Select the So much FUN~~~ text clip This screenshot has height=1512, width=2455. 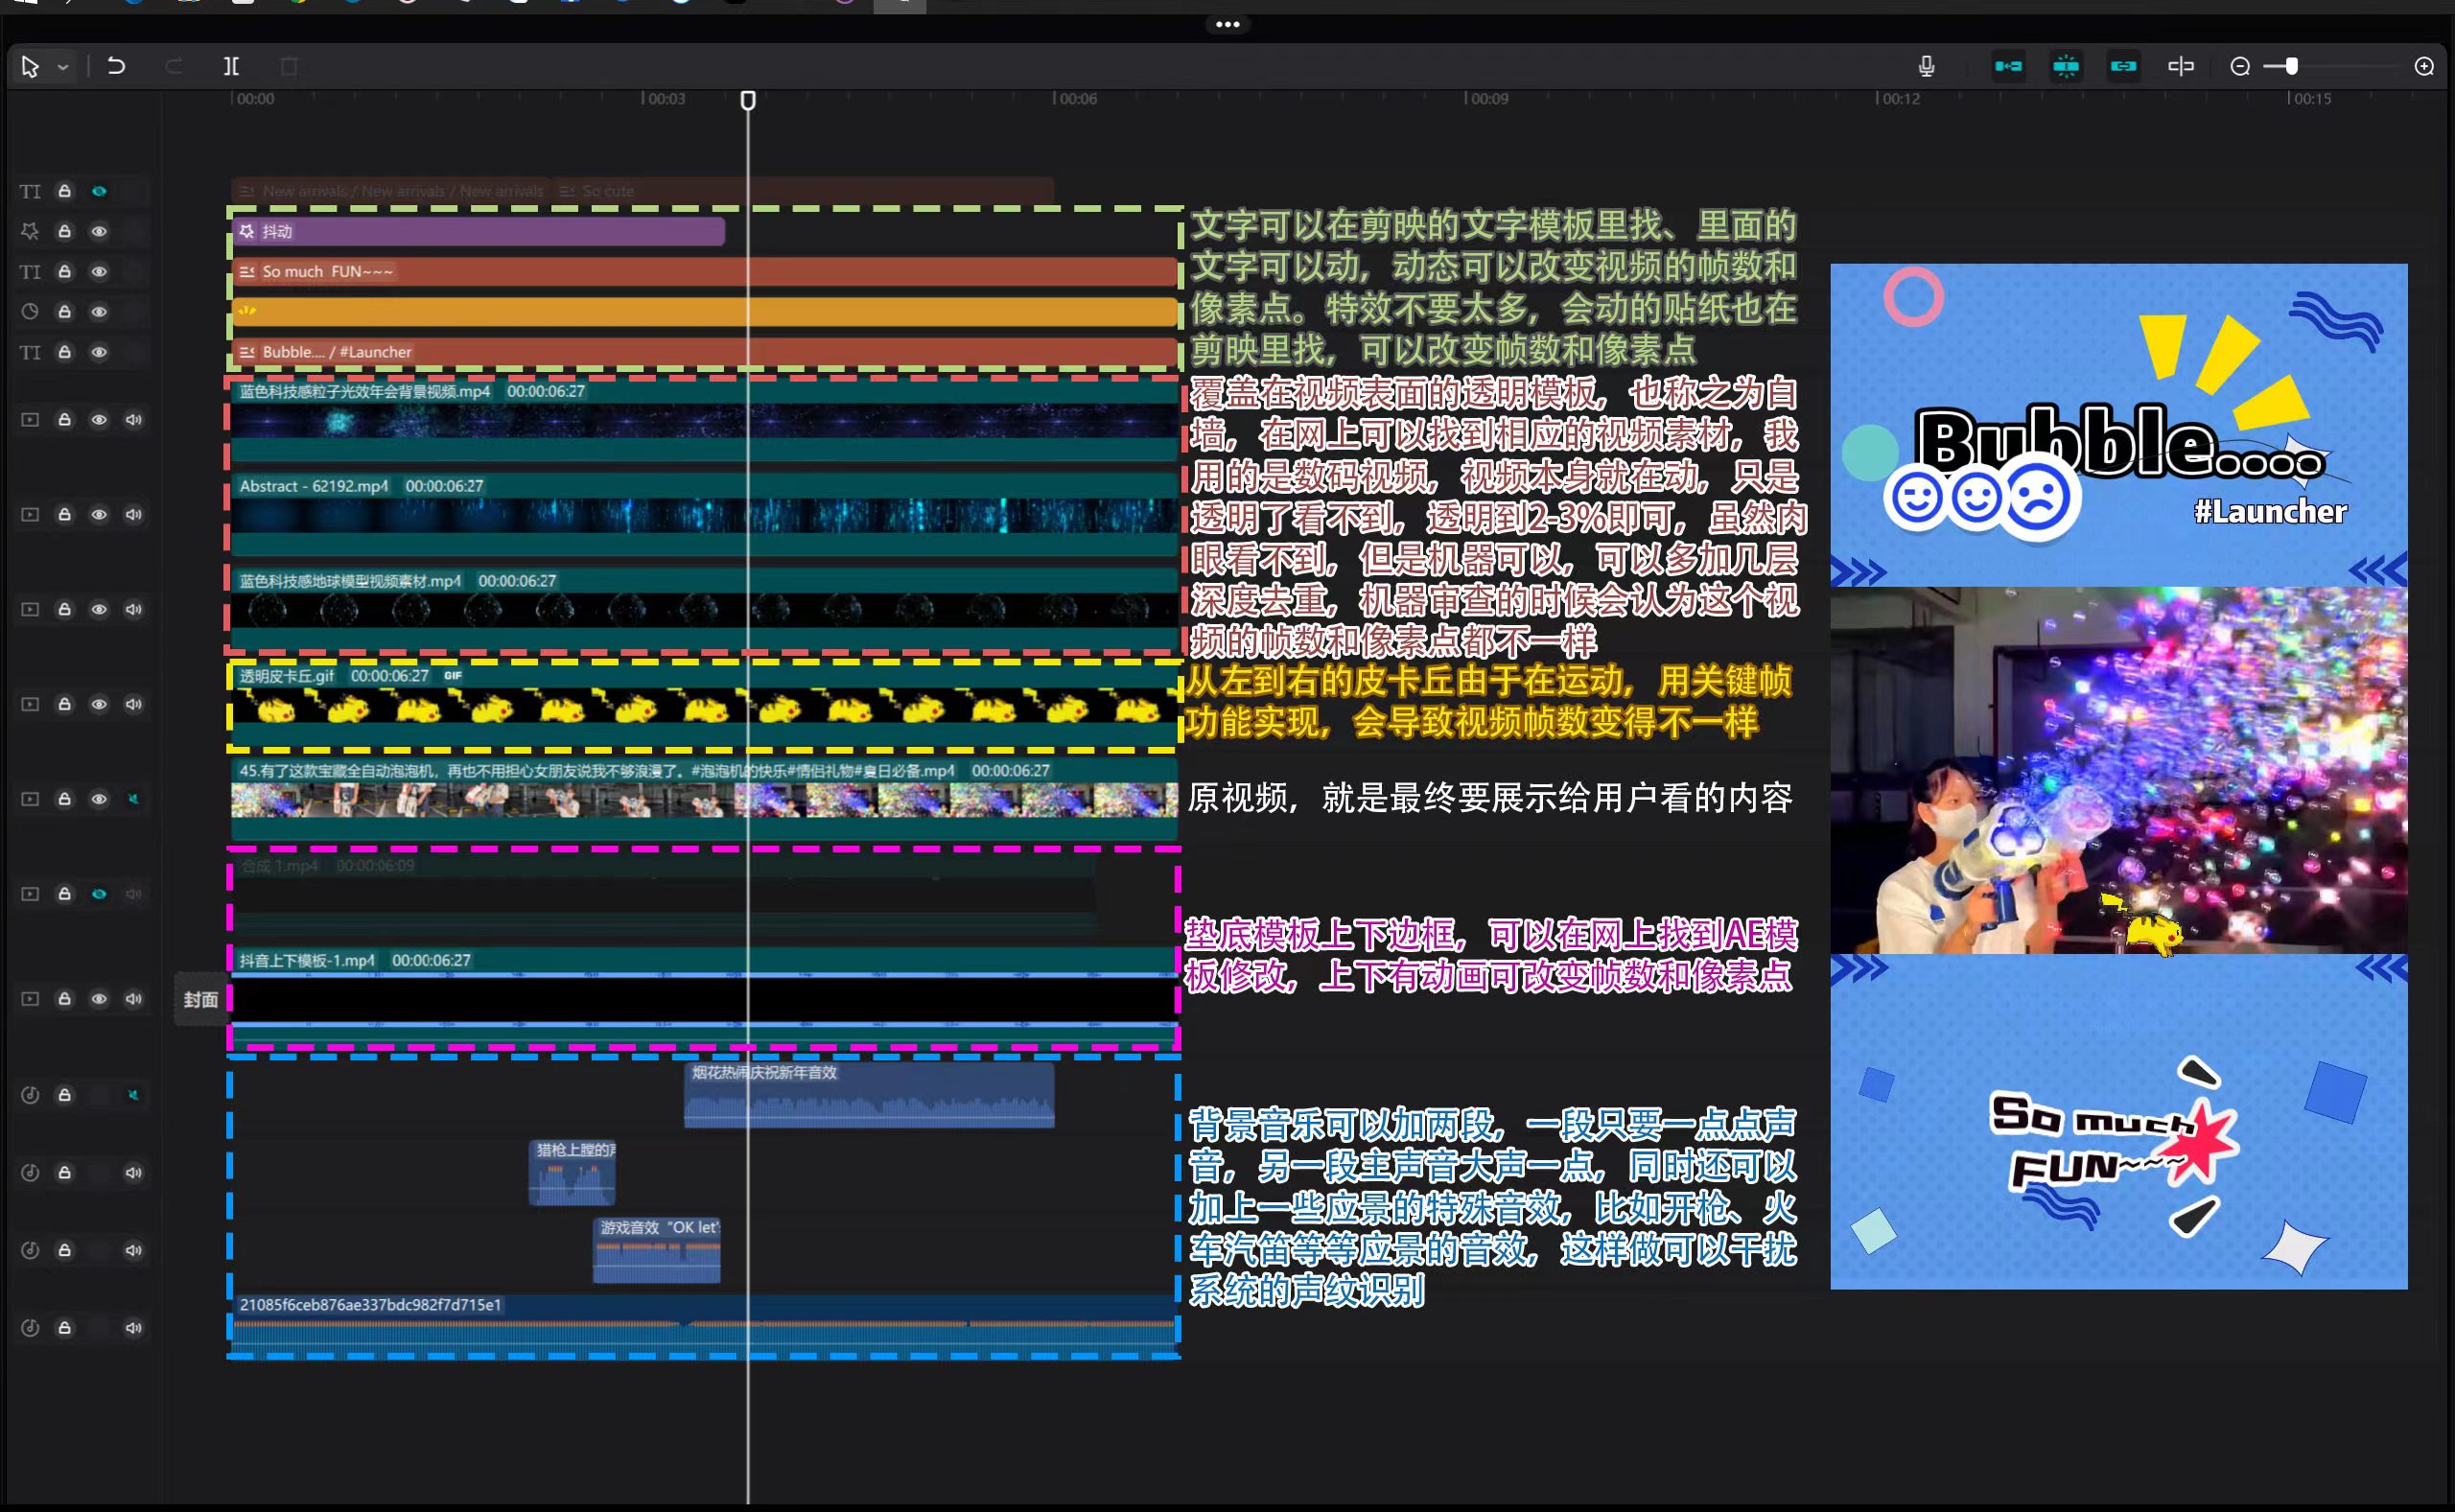pyautogui.click(x=705, y=271)
